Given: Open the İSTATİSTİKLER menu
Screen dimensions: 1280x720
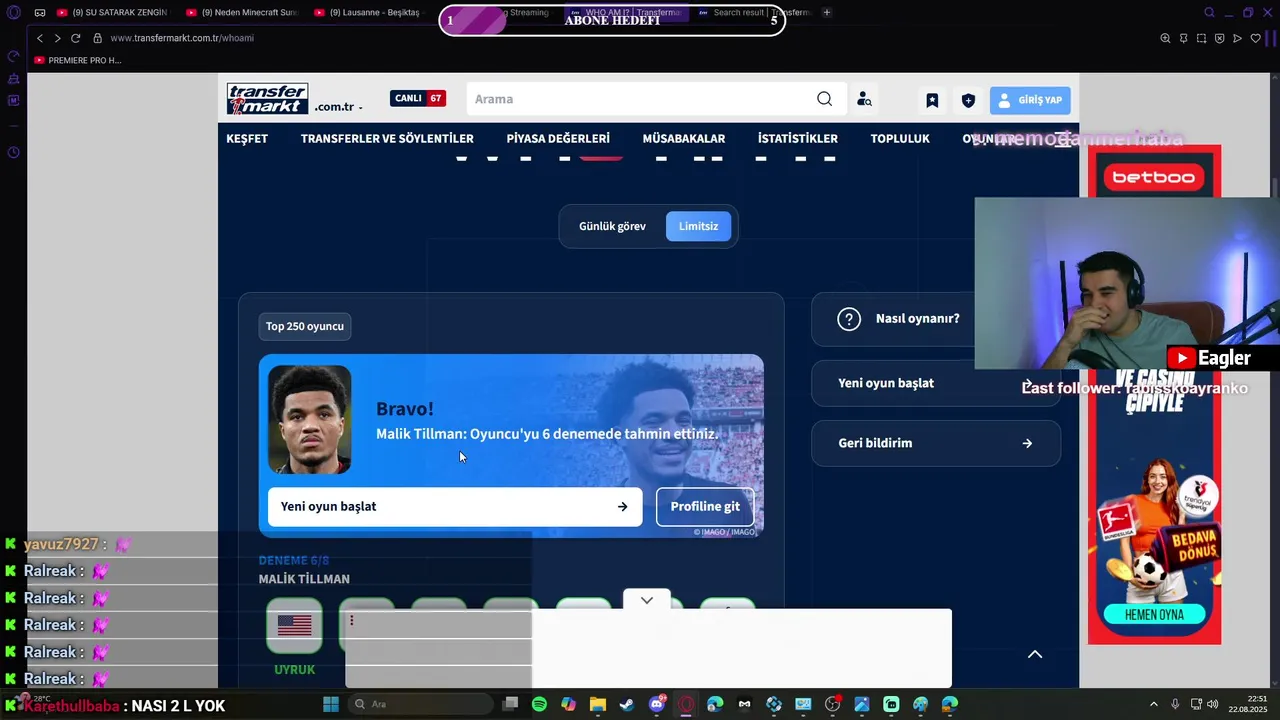Looking at the screenshot, I should pyautogui.click(x=798, y=138).
